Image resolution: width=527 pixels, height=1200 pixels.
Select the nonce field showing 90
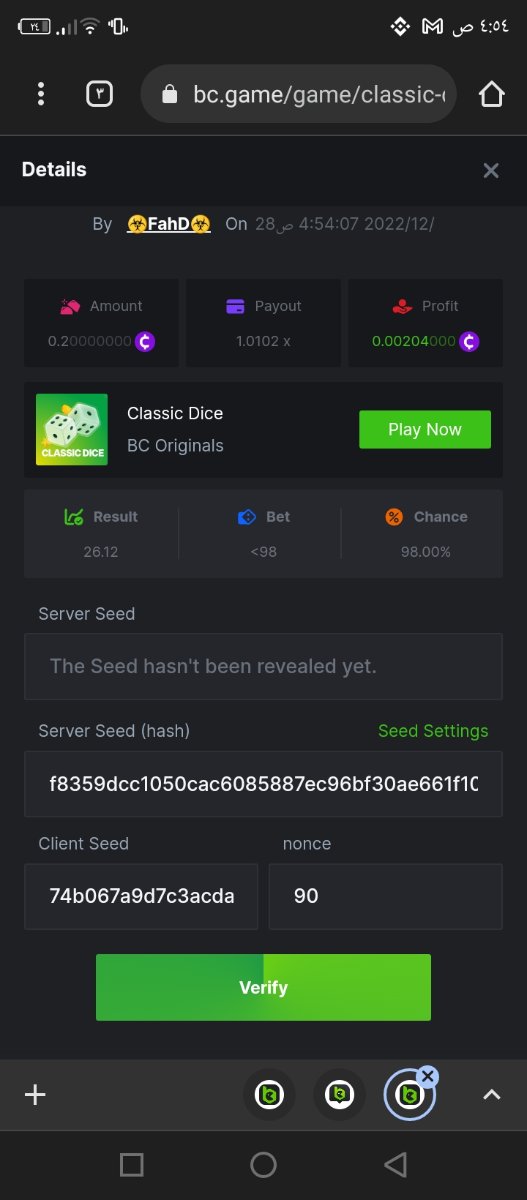point(386,896)
